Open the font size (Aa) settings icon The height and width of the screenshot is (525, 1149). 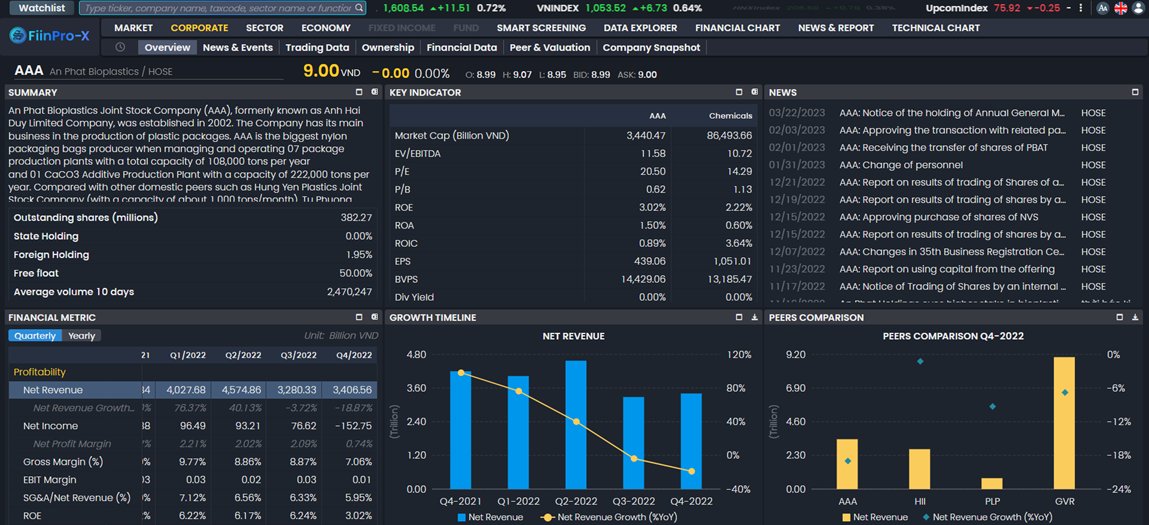1103,8
